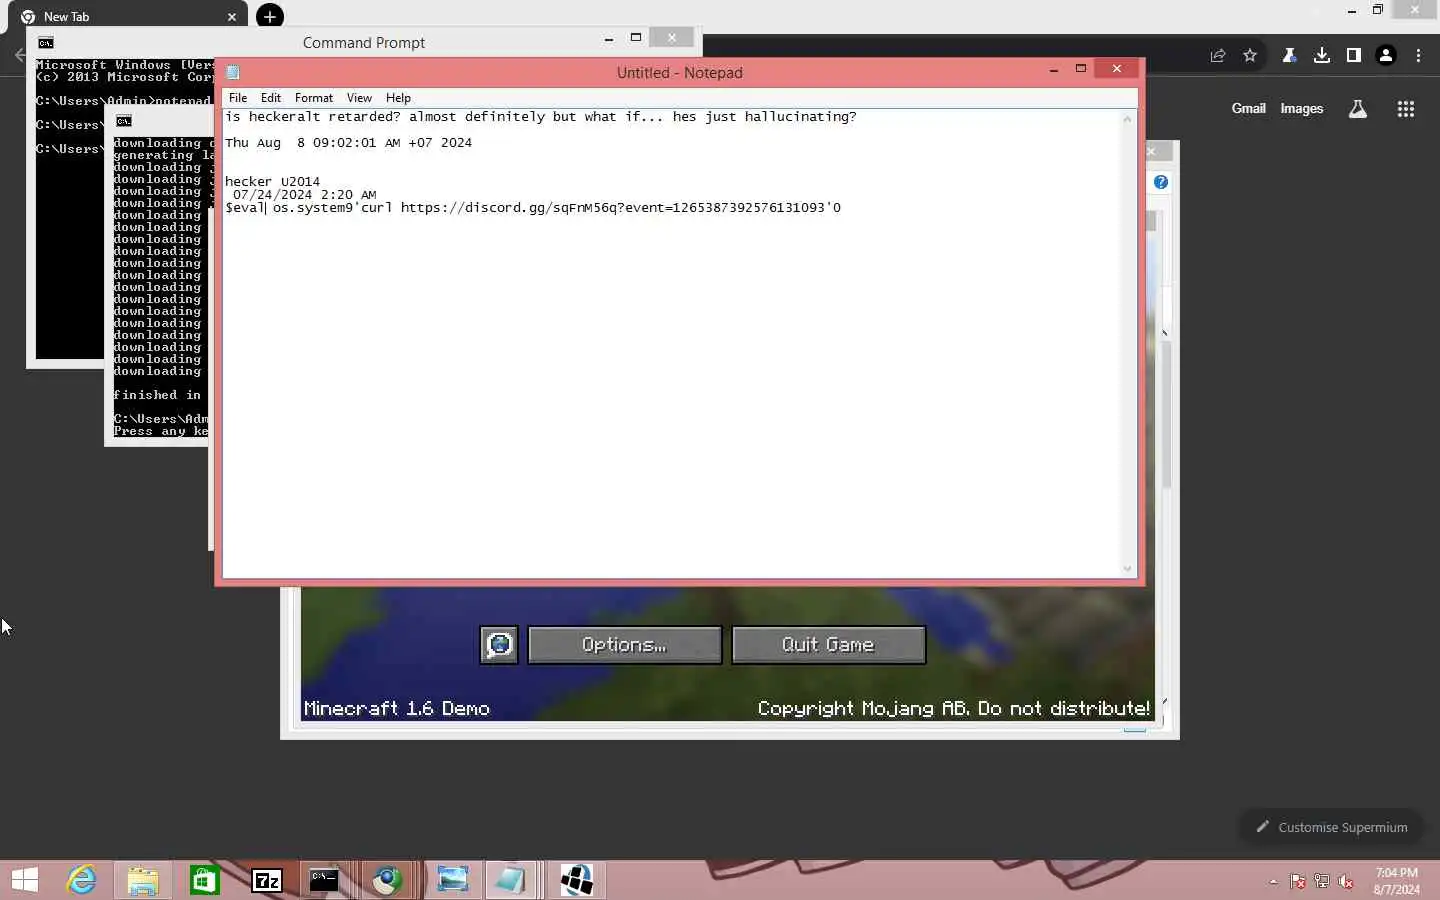Screen dimensions: 1440x900
Task: Open the network tray icon
Action: click(1322, 881)
